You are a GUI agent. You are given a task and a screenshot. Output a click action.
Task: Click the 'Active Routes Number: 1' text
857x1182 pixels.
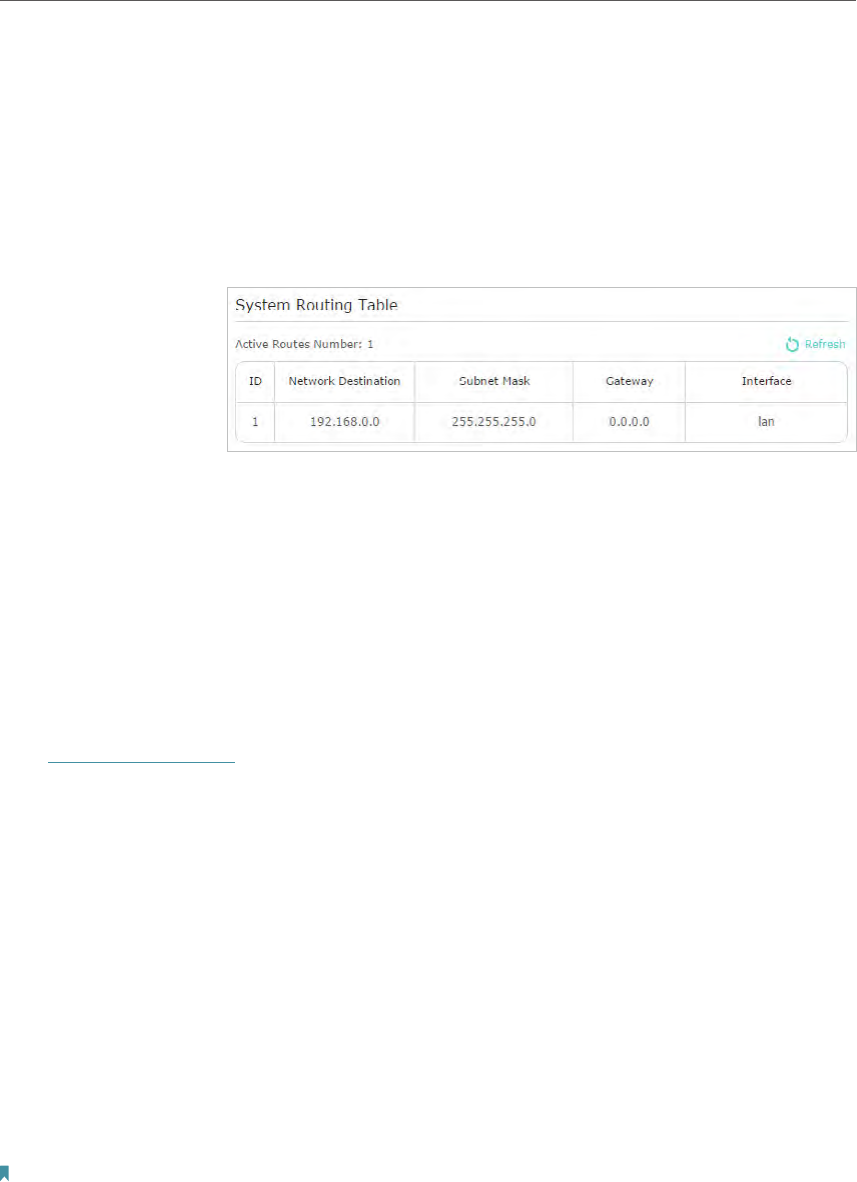click(305, 344)
